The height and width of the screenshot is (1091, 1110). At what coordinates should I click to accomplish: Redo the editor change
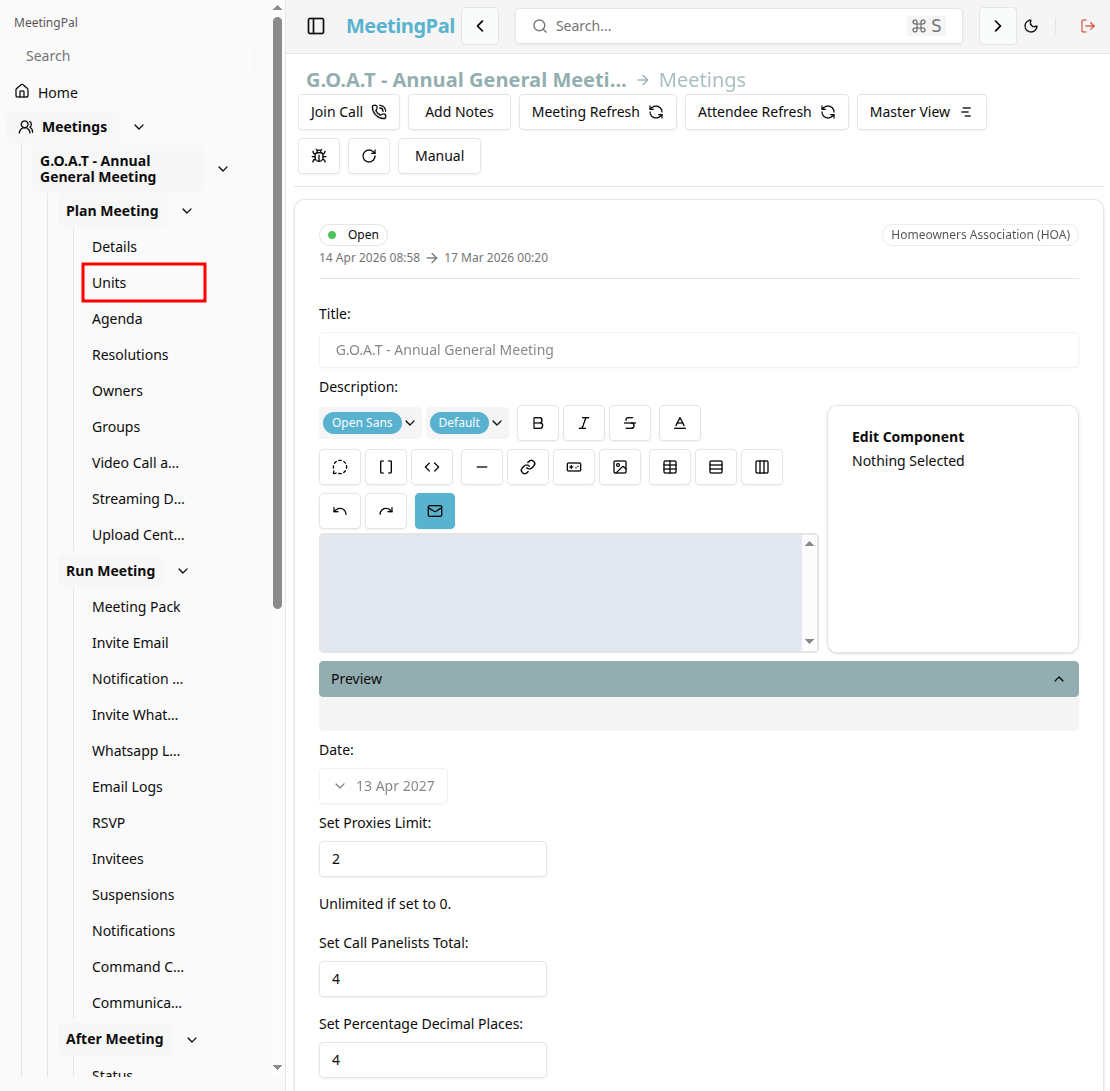pyautogui.click(x=386, y=511)
